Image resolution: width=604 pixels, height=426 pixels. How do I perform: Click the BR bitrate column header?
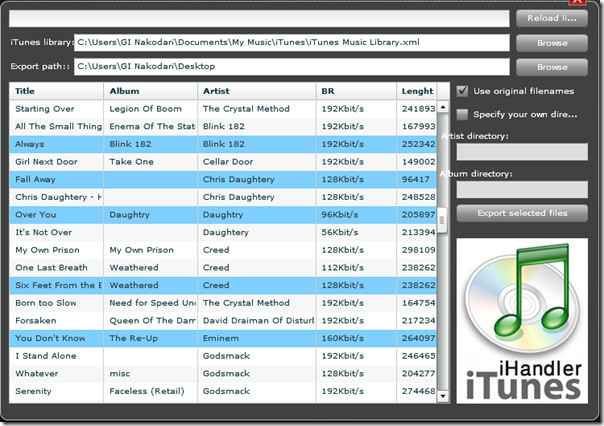(x=356, y=91)
